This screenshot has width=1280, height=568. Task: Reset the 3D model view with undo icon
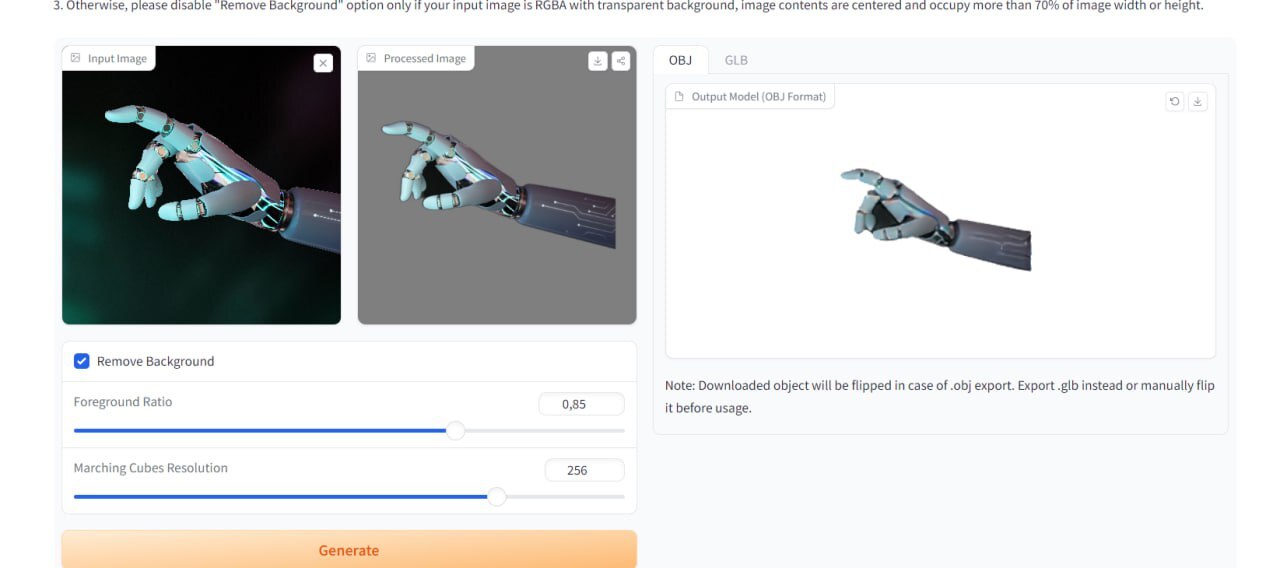1175,101
